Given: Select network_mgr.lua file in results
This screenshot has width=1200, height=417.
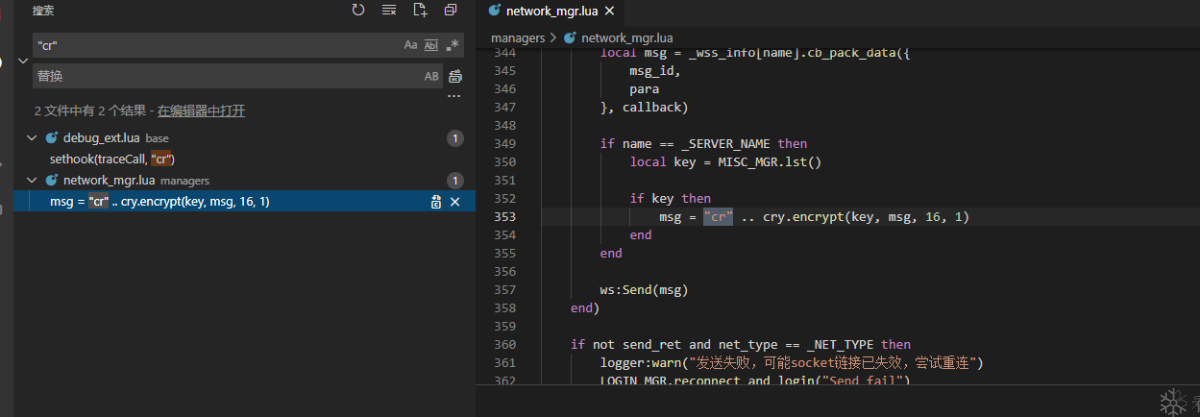Looking at the screenshot, I should [109, 180].
